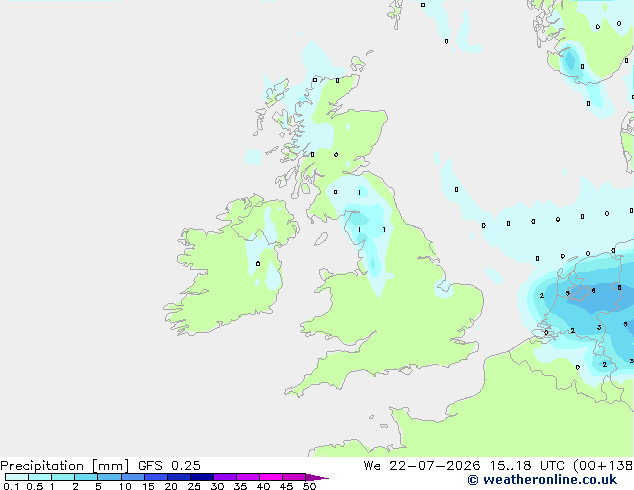Click the 35–40 mm legend color swatch

click(248, 477)
